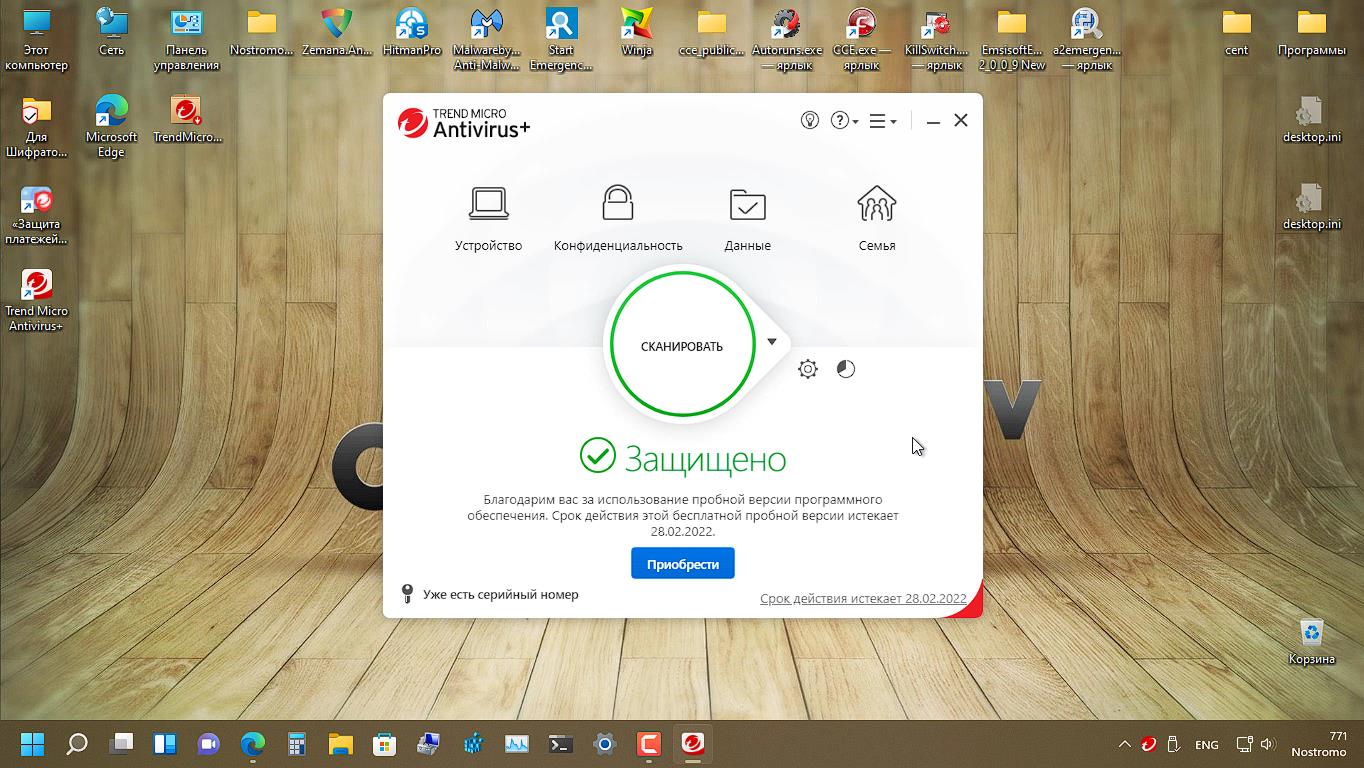Select Start Emergency desktop shortcut
The width and height of the screenshot is (1364, 768).
(x=561, y=40)
